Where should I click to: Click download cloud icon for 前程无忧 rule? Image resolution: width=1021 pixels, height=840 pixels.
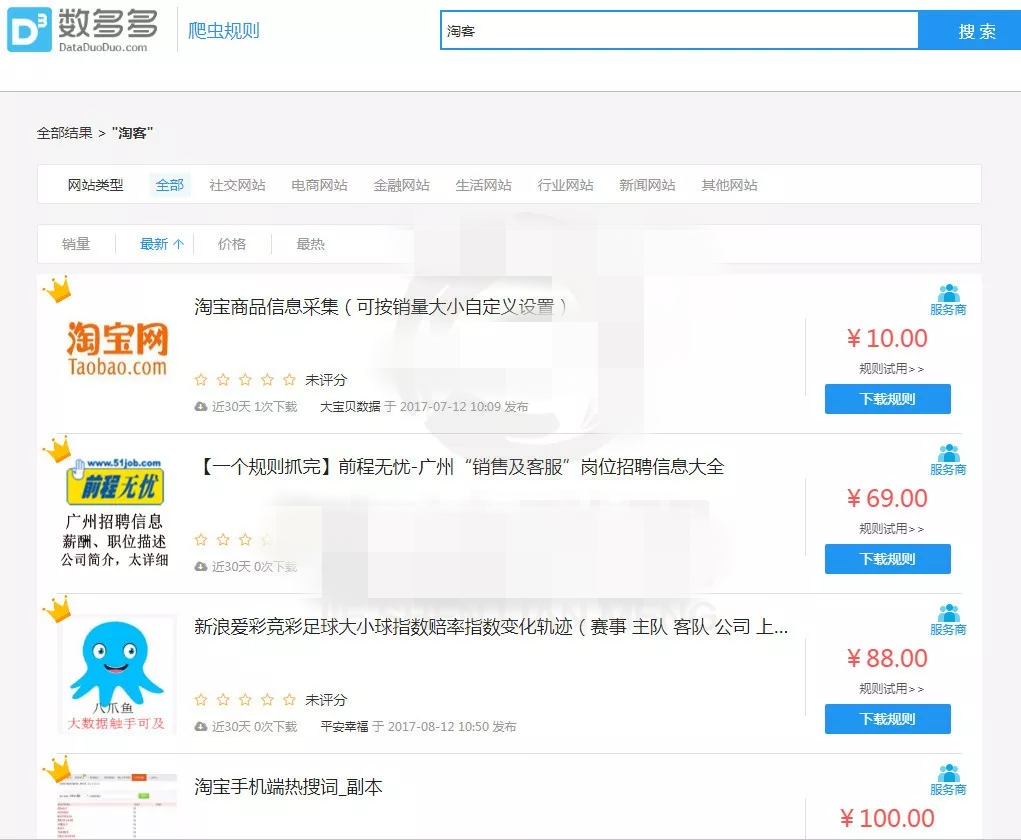(x=201, y=567)
